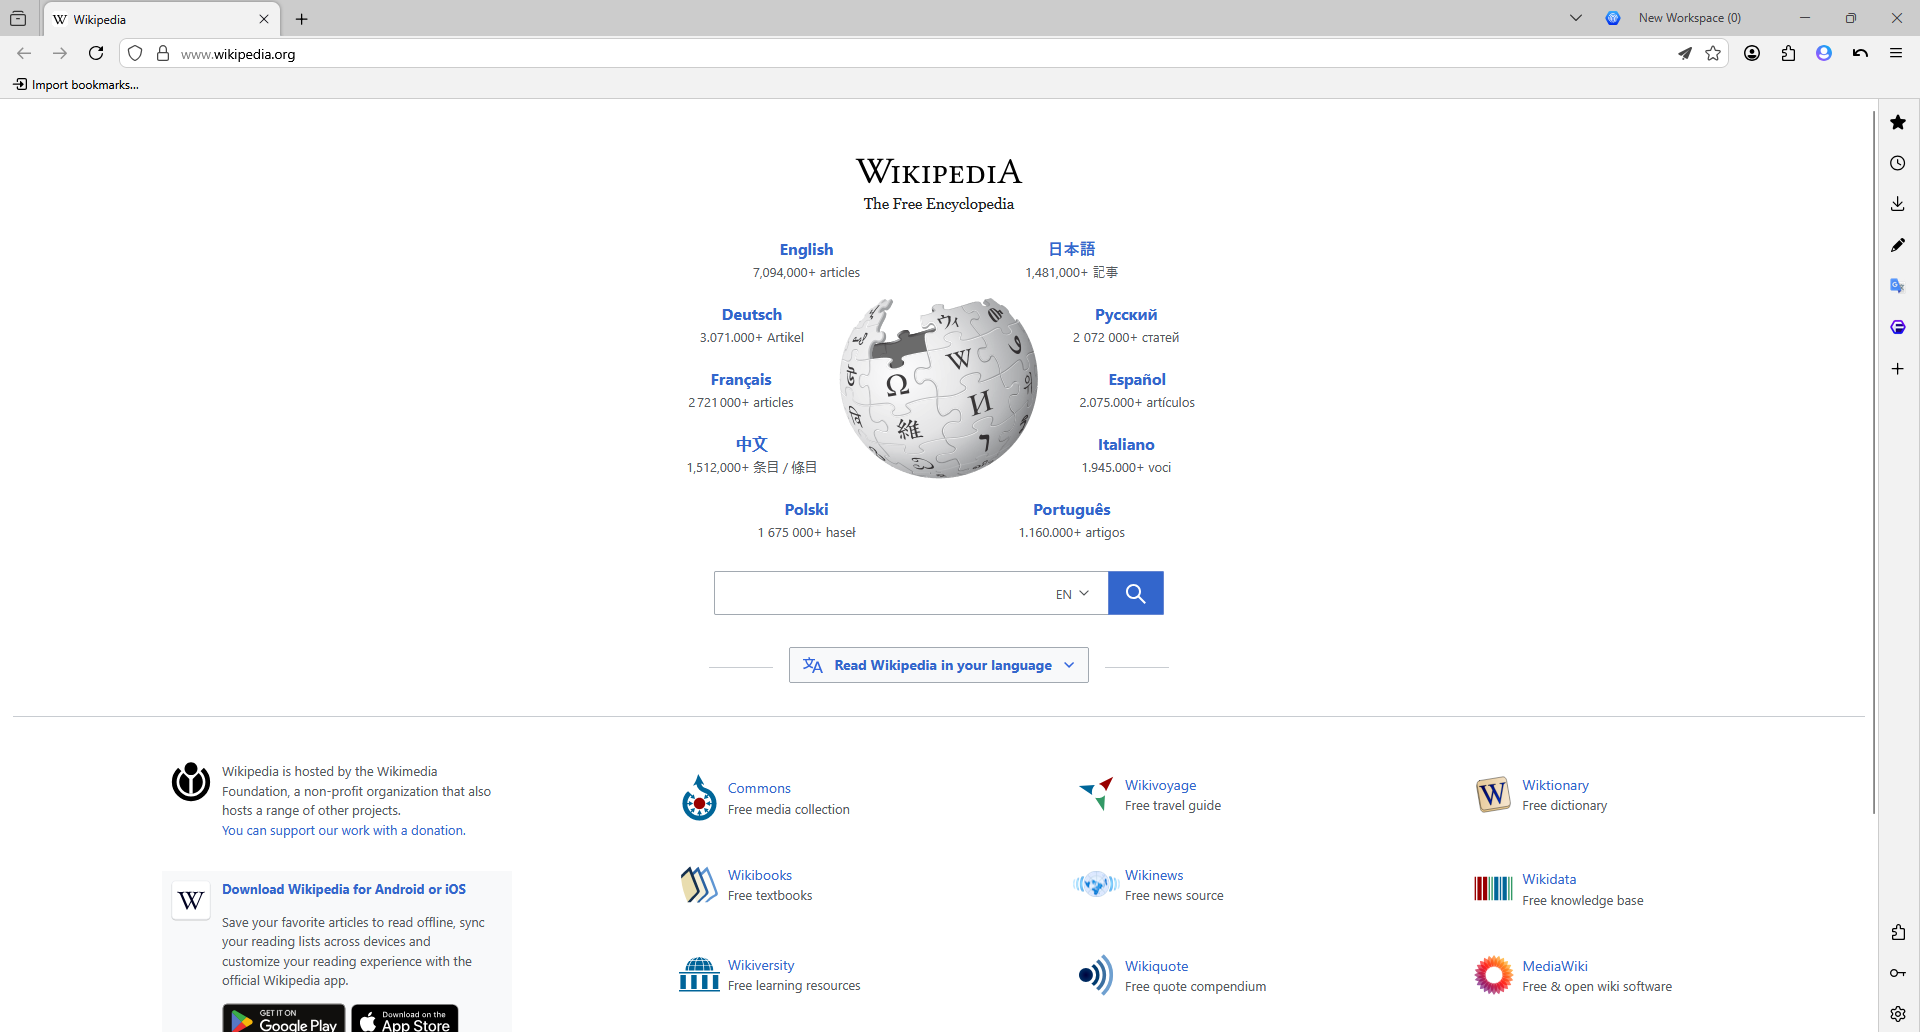Click the MediaWiki sunflower logo icon
This screenshot has width=1920, height=1032.
[1493, 975]
